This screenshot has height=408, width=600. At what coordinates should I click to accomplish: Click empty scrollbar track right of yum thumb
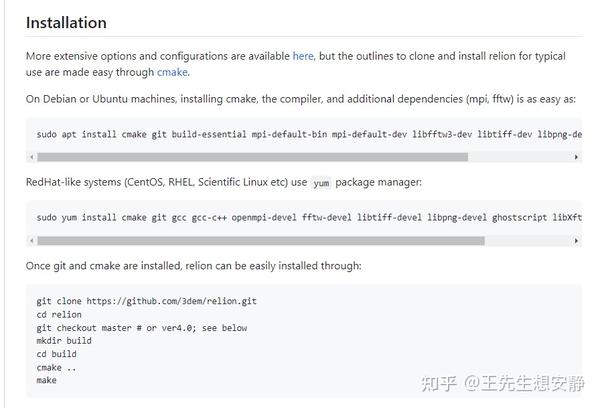point(528,241)
